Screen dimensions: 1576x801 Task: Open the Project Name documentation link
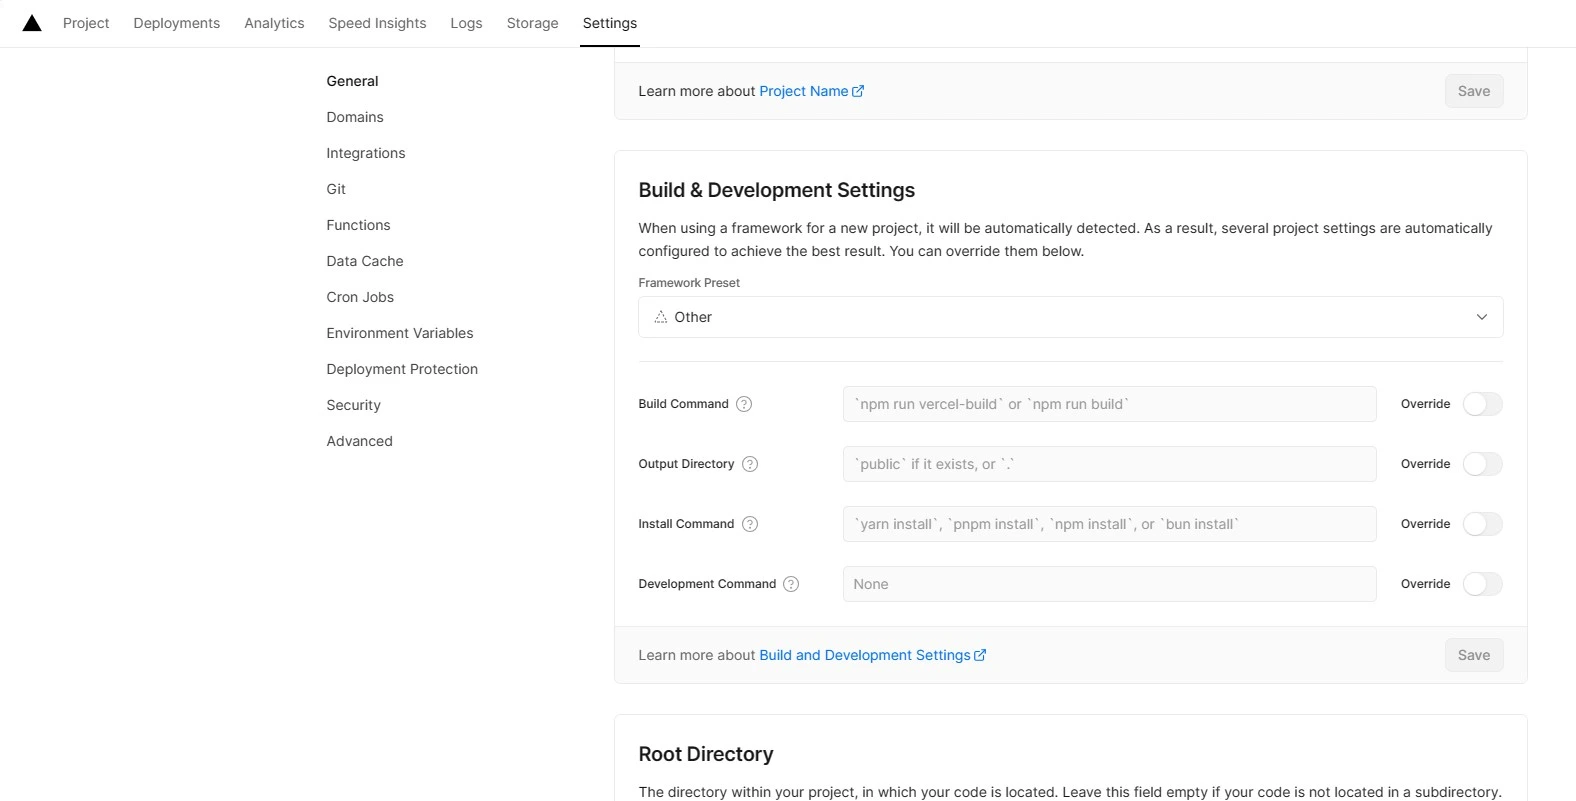(811, 91)
